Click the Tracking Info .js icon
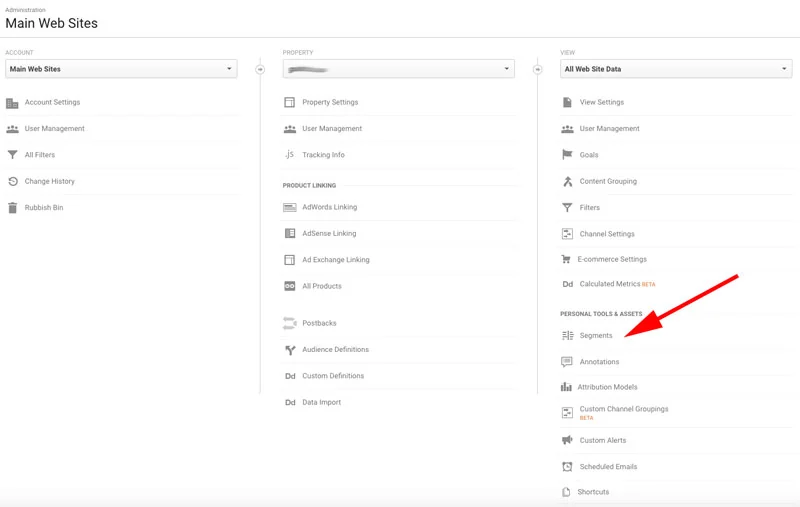Viewport: 800px width, 507px height. 289,154
